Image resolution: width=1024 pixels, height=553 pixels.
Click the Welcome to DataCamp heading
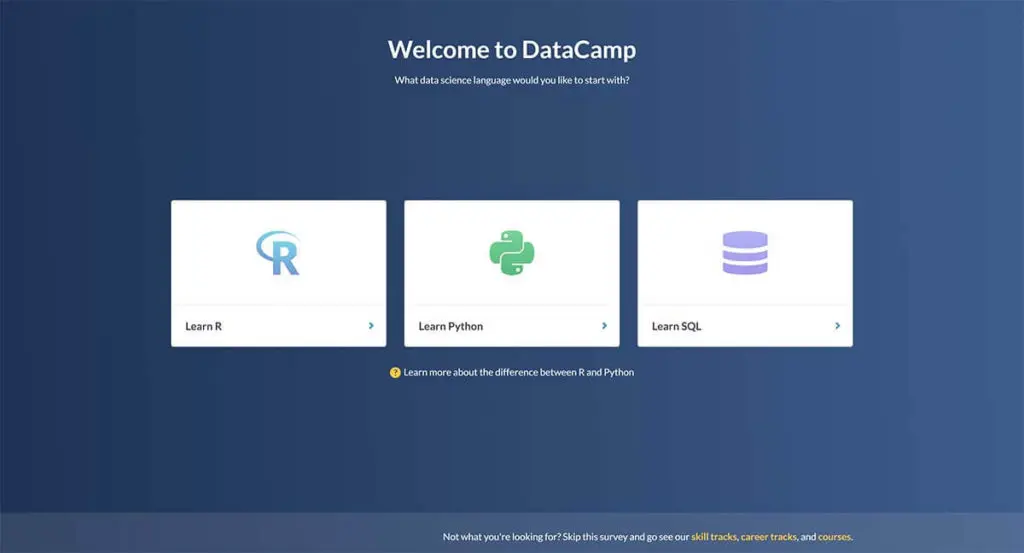point(512,50)
